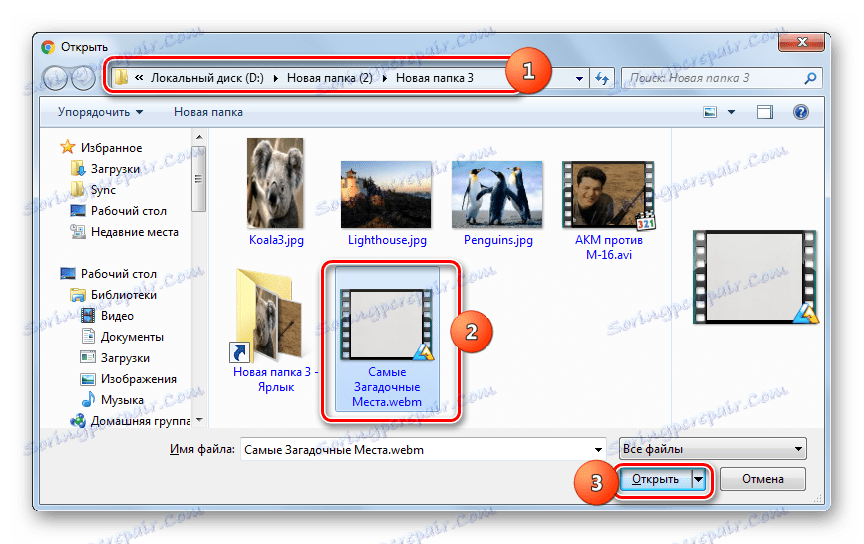Open the Все файлы file type dropdown
864x544 pixels.
click(712, 449)
